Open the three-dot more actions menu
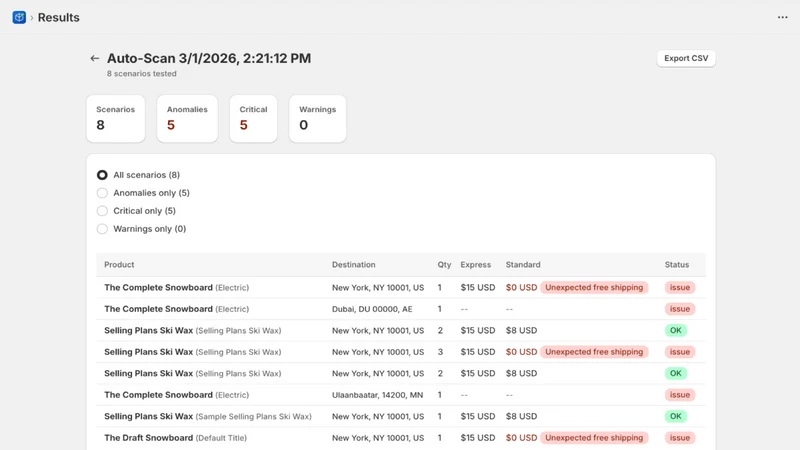 pos(782,17)
